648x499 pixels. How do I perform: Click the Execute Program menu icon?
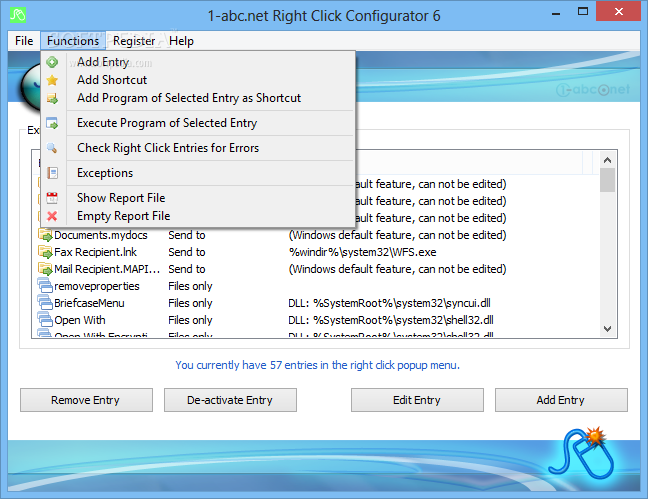[x=52, y=123]
